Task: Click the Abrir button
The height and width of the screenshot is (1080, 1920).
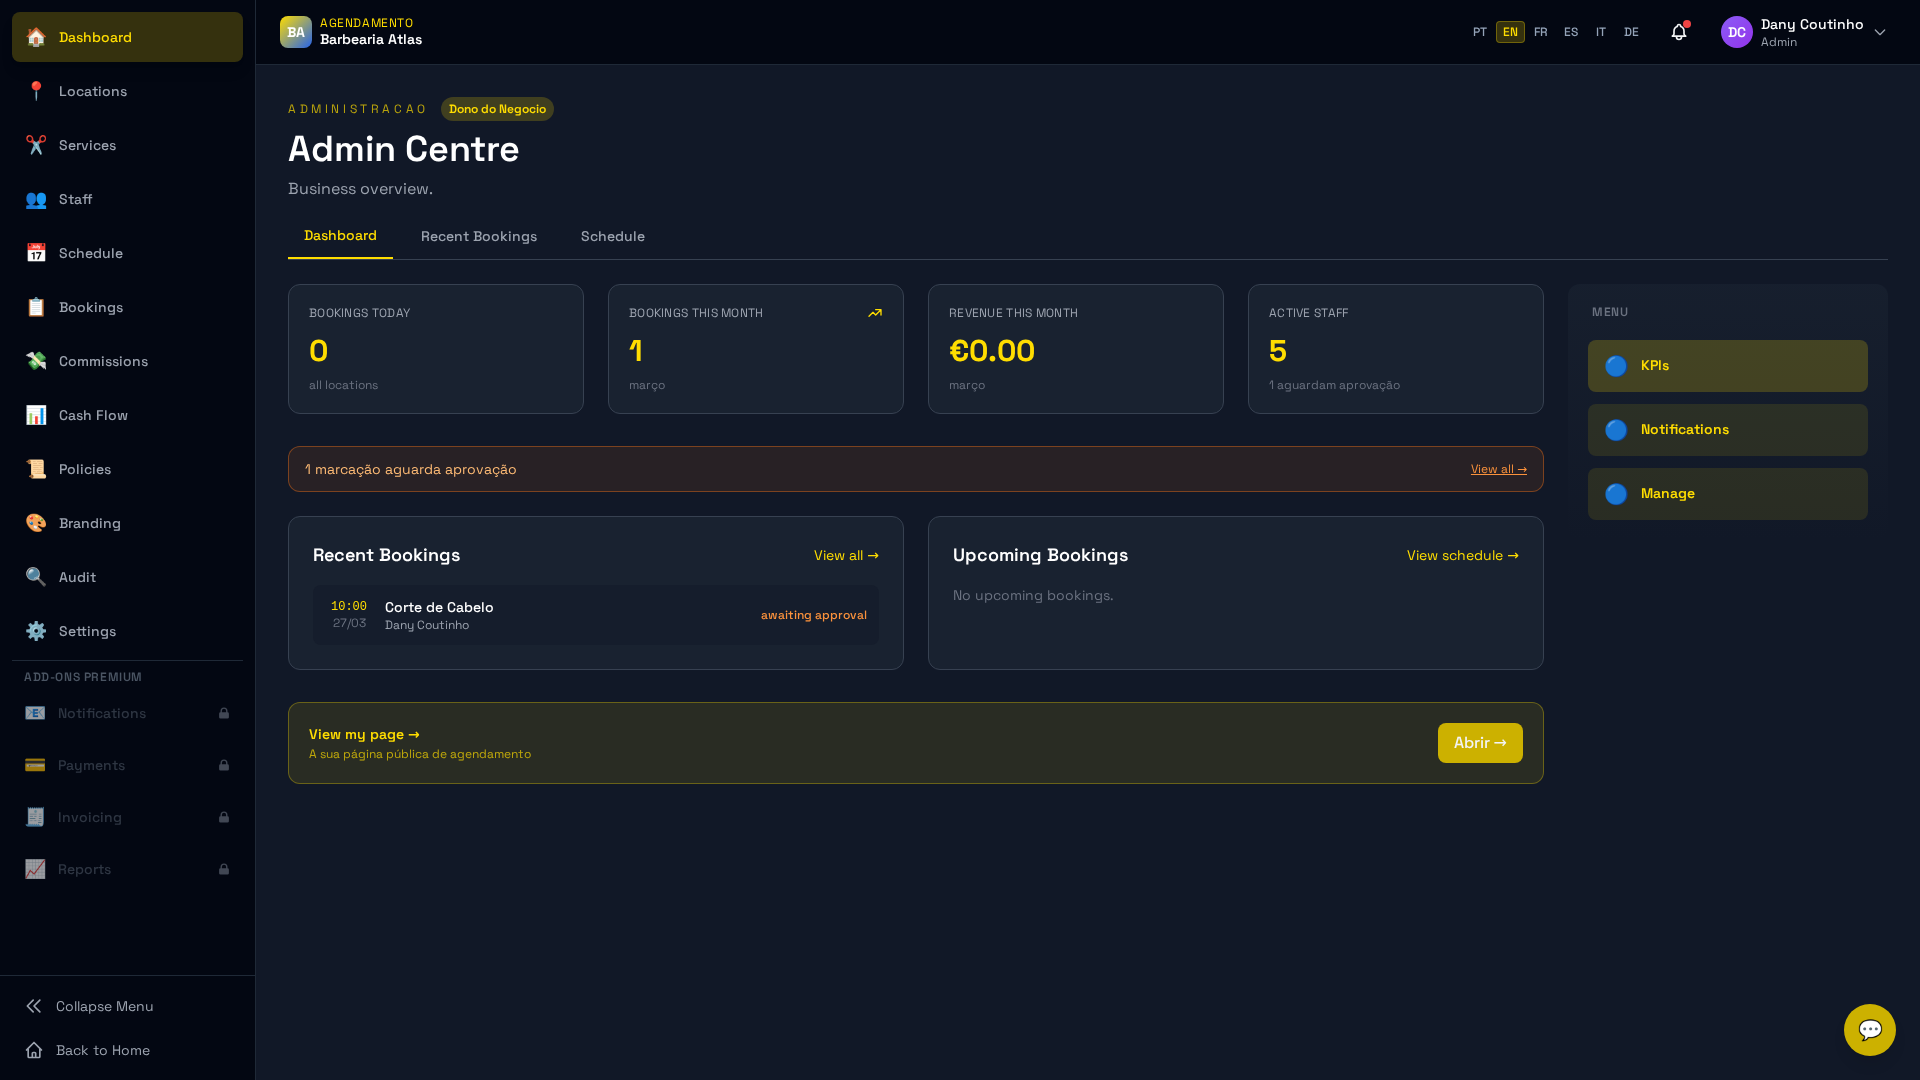Action: (1479, 742)
